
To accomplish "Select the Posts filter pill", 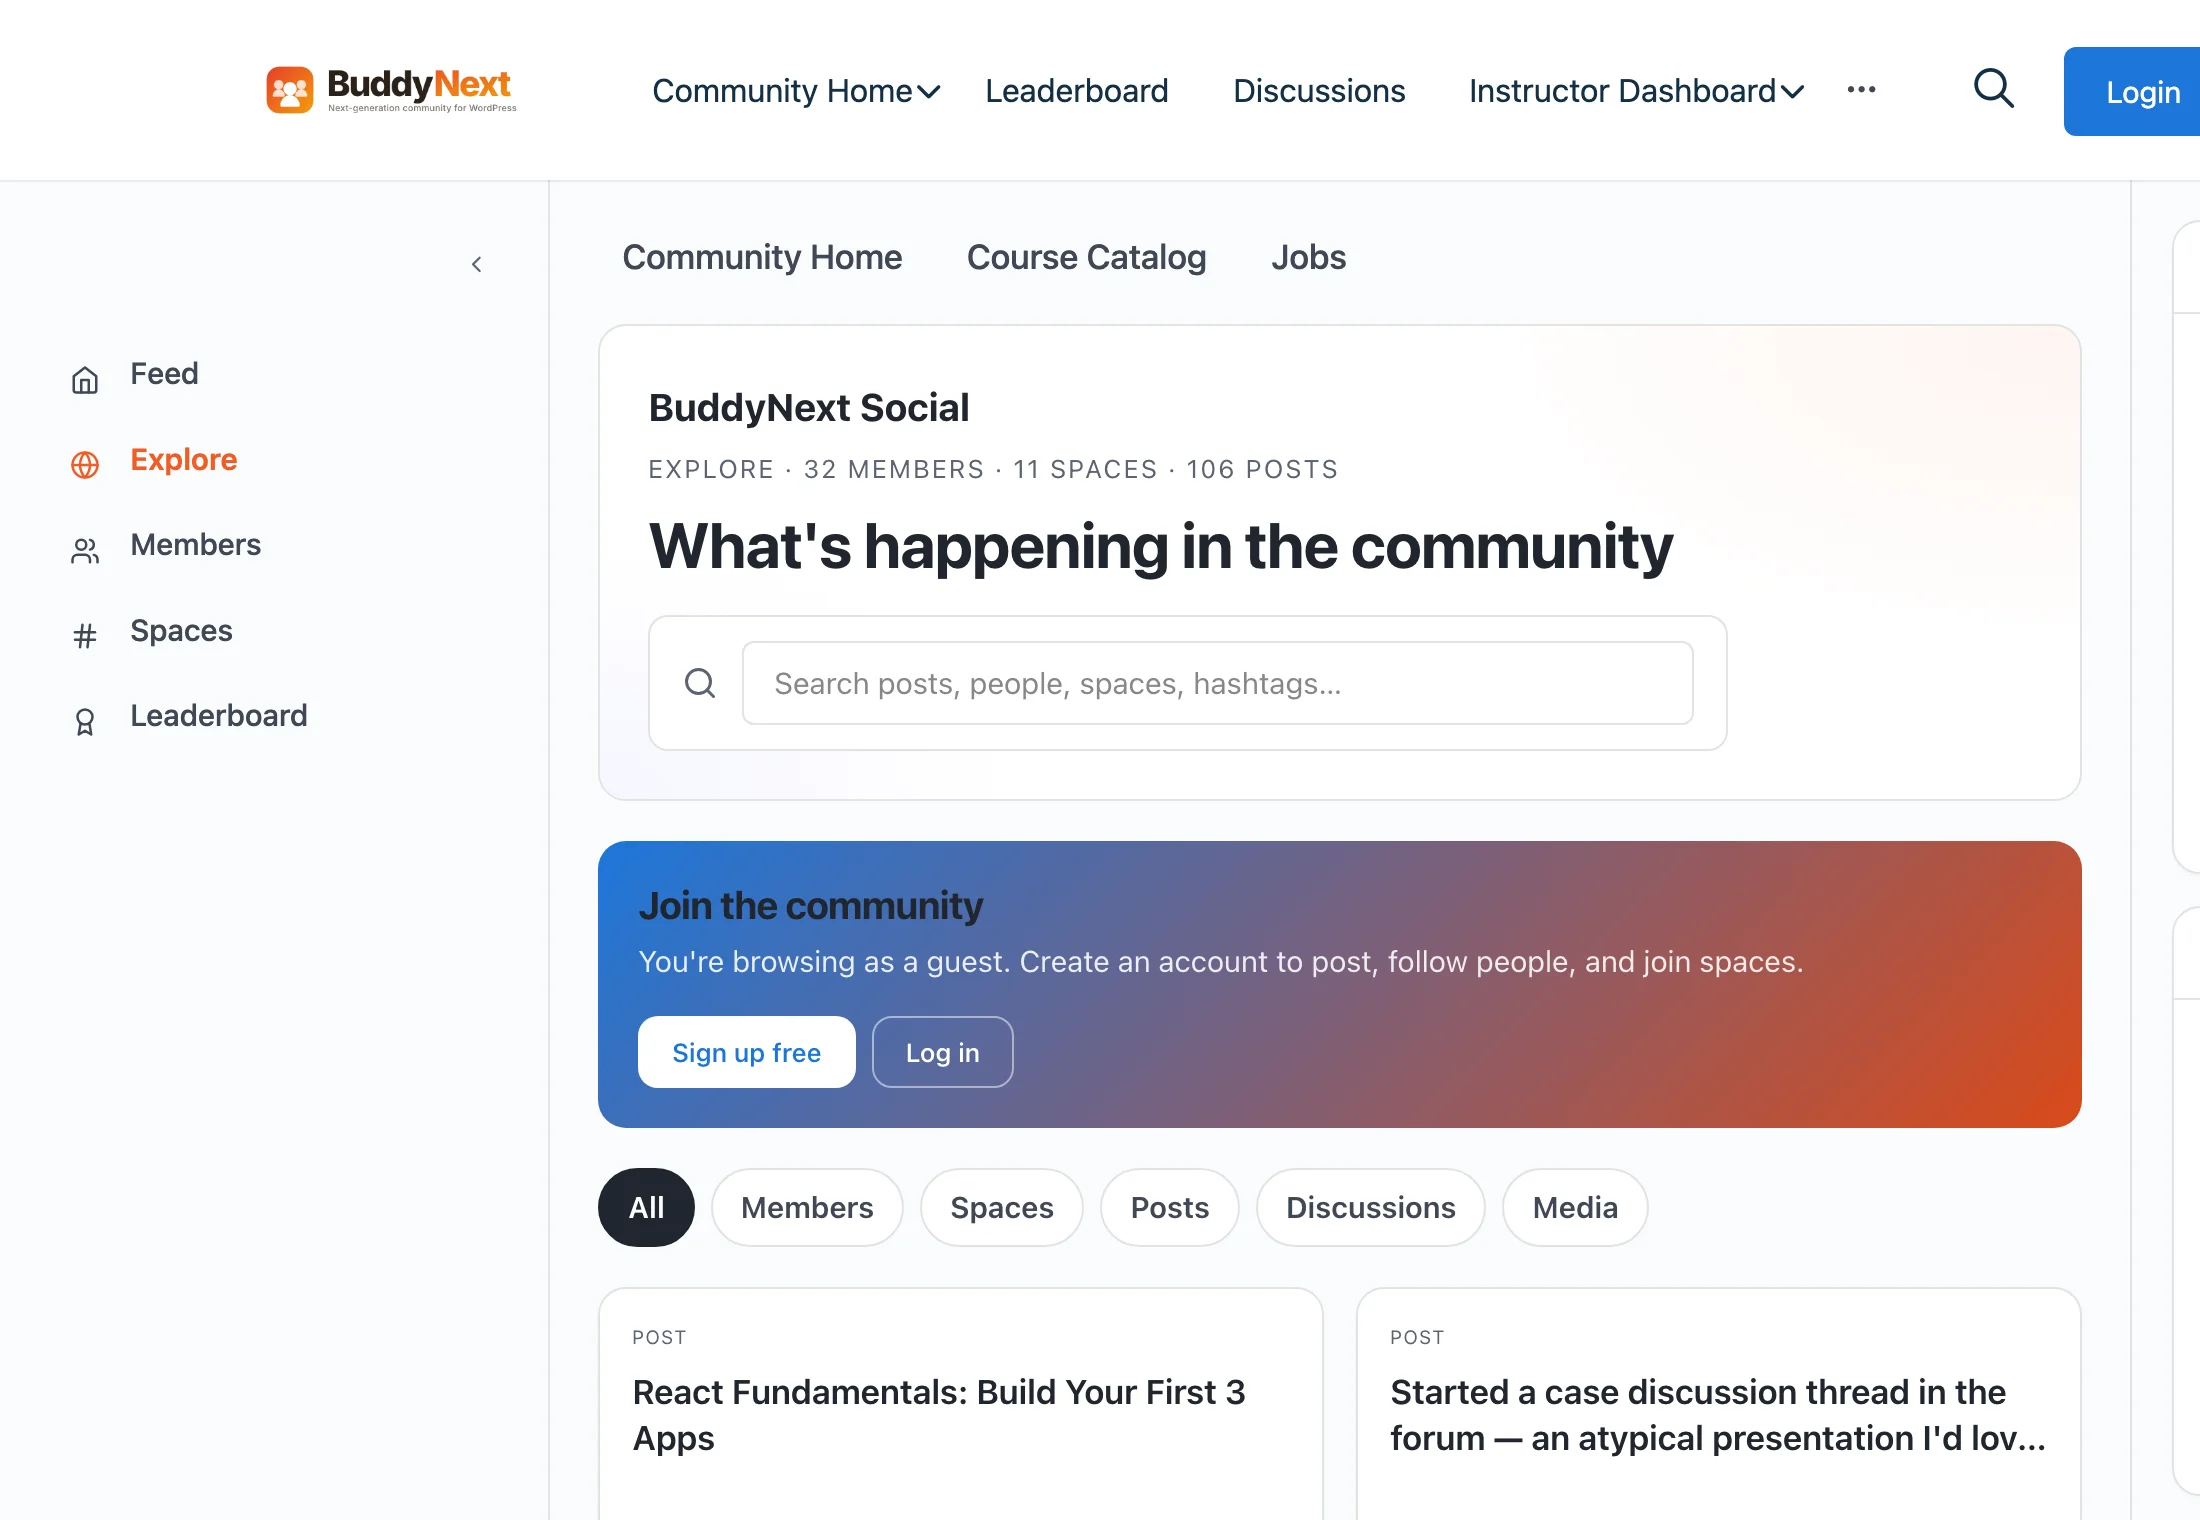I will click(x=1170, y=1207).
